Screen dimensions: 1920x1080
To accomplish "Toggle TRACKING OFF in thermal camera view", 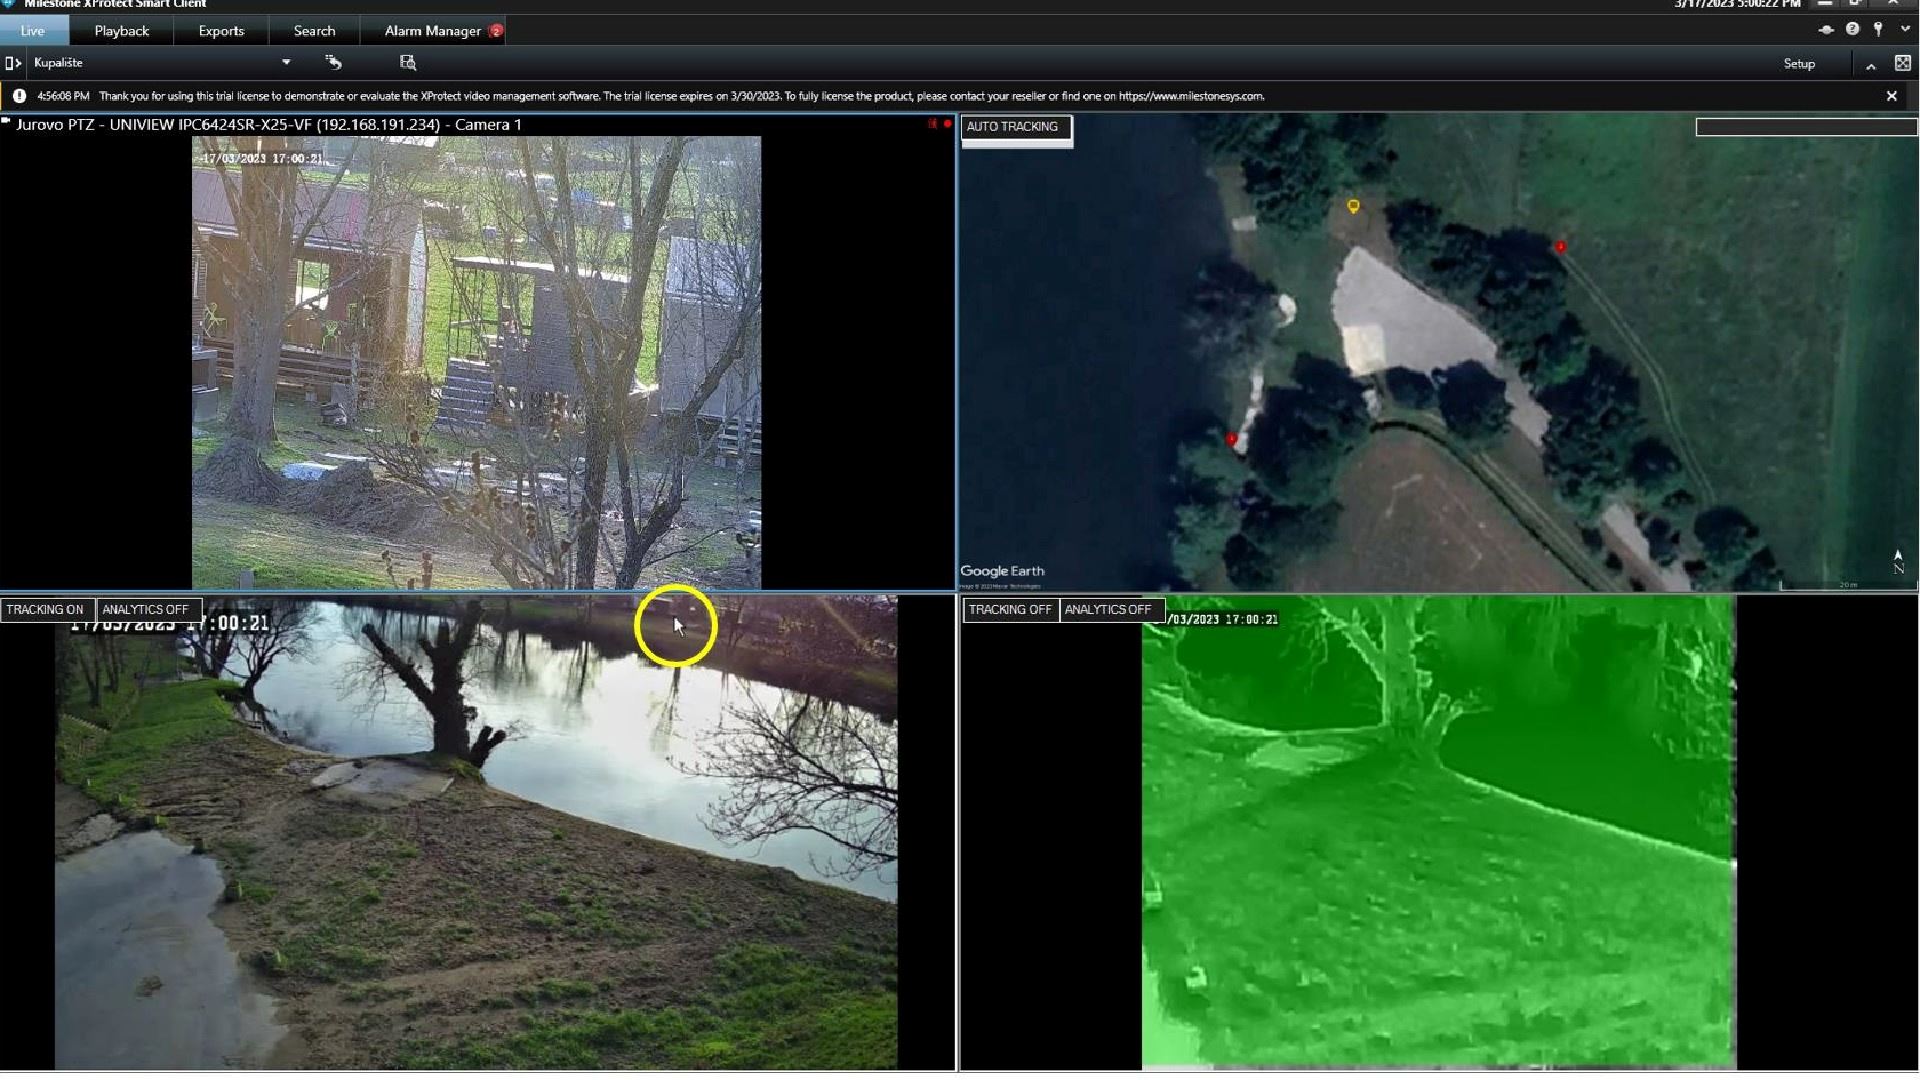I will click(x=1010, y=610).
